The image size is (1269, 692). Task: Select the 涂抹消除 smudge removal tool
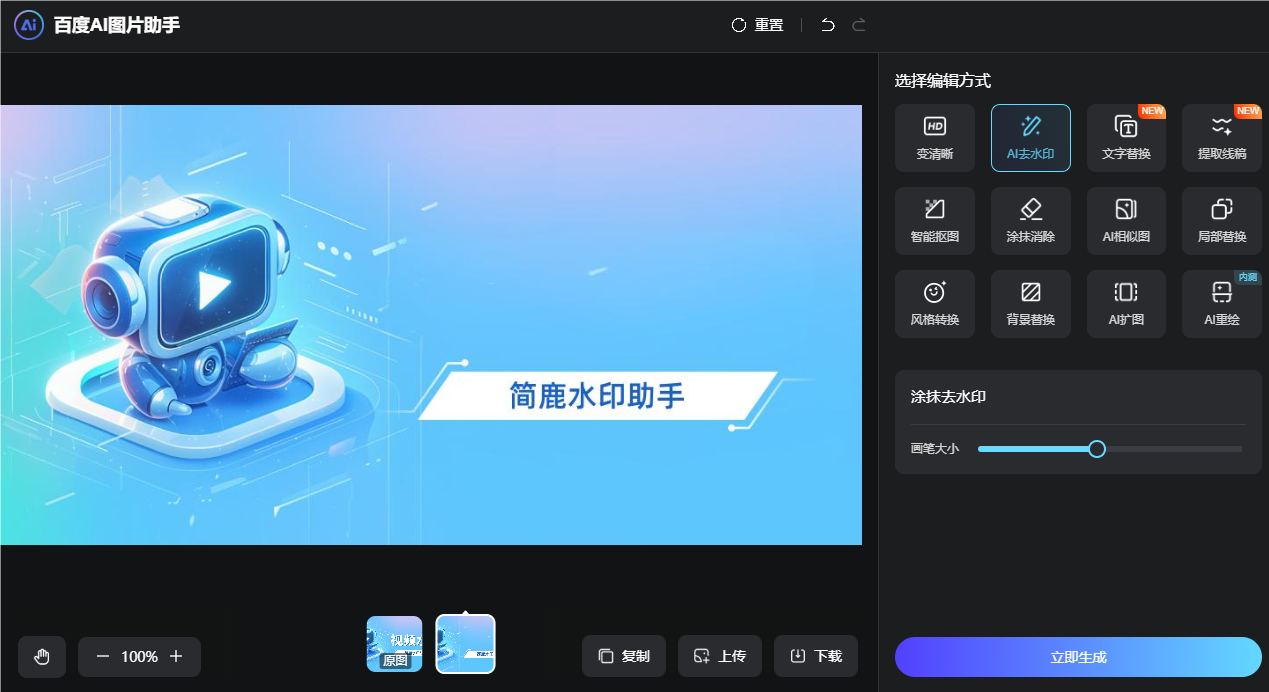(x=1030, y=220)
